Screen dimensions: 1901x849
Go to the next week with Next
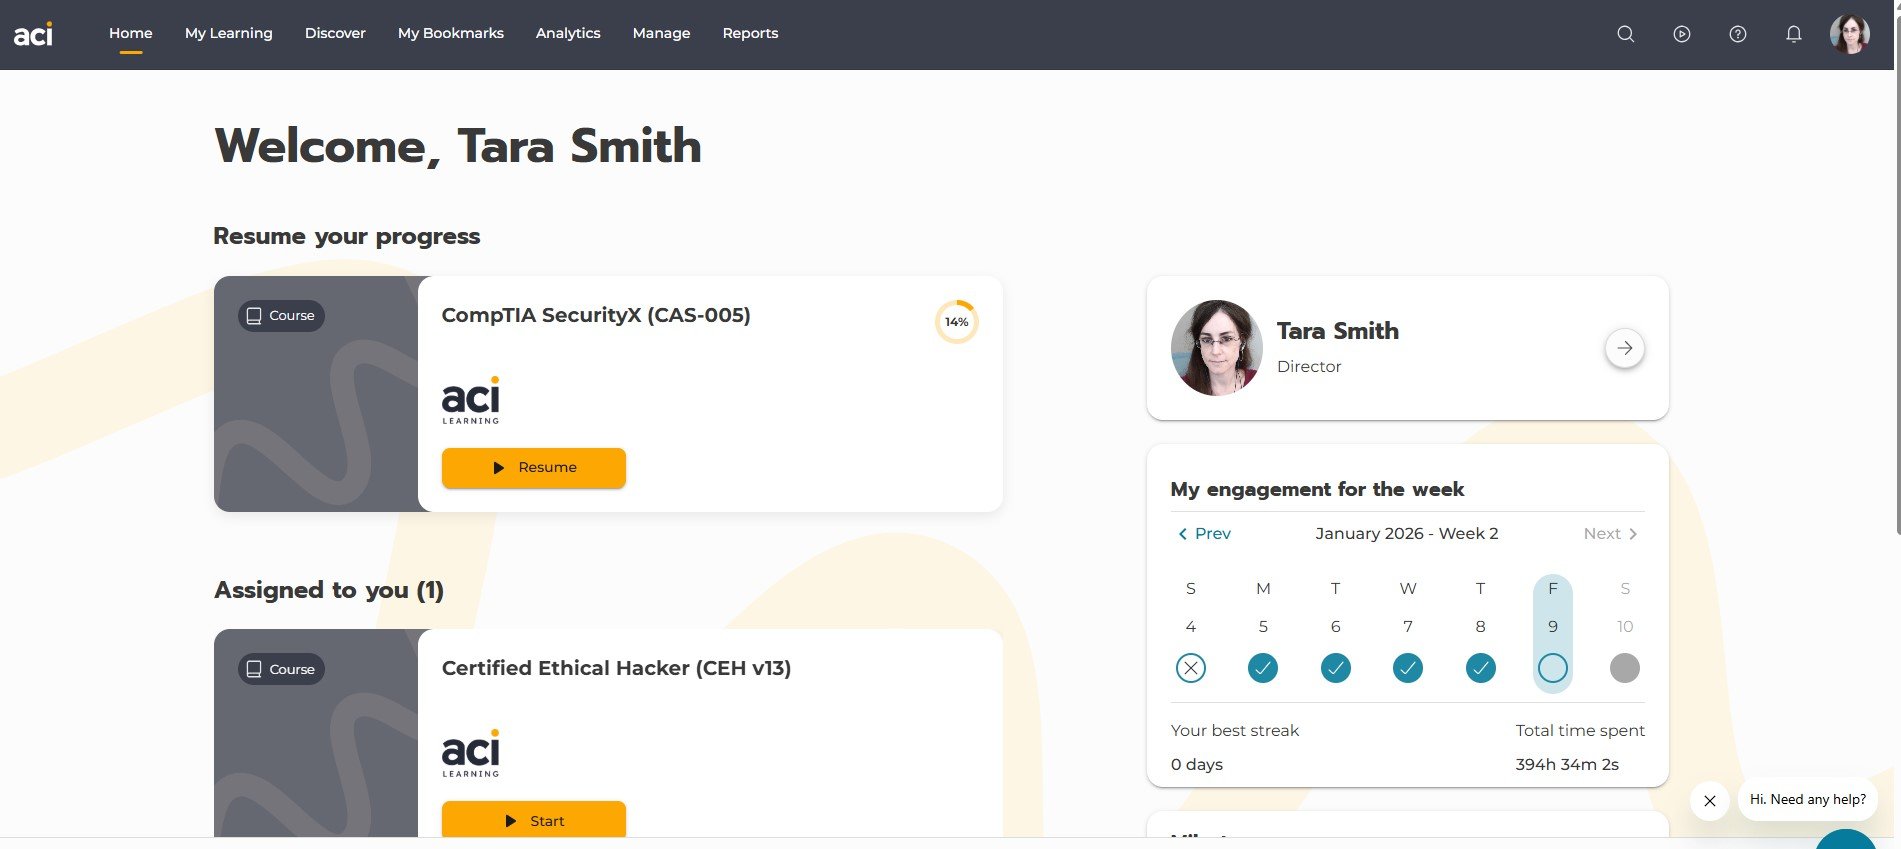click(1610, 534)
